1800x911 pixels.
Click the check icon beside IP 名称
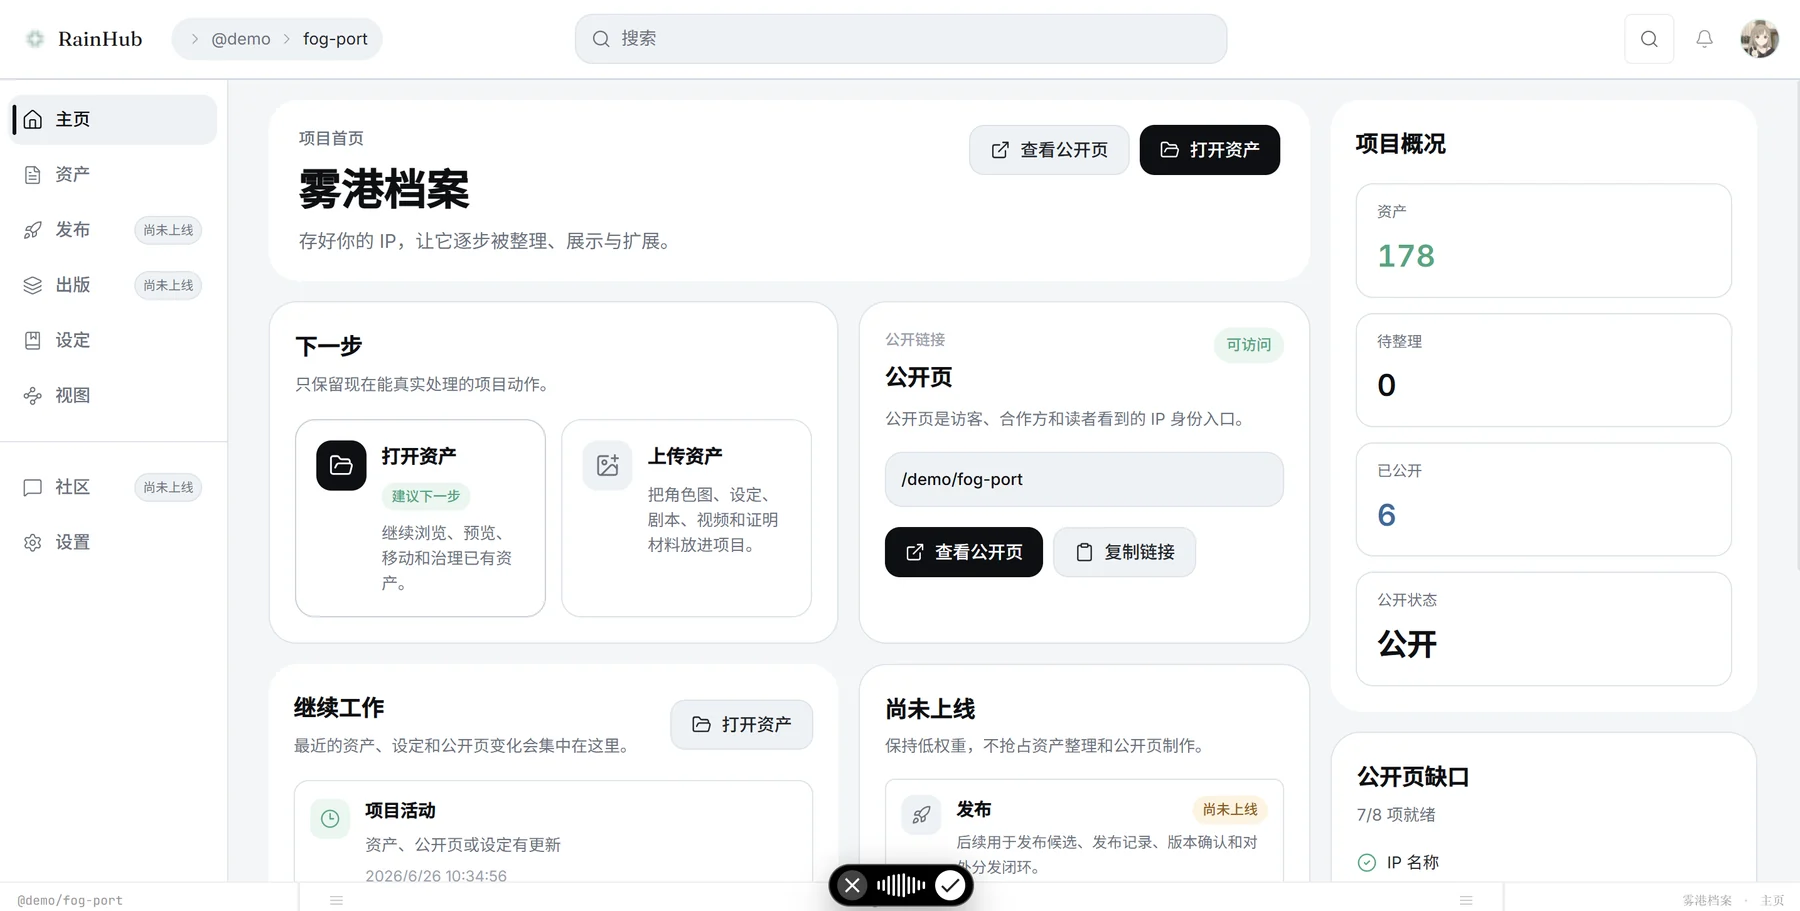click(1367, 863)
